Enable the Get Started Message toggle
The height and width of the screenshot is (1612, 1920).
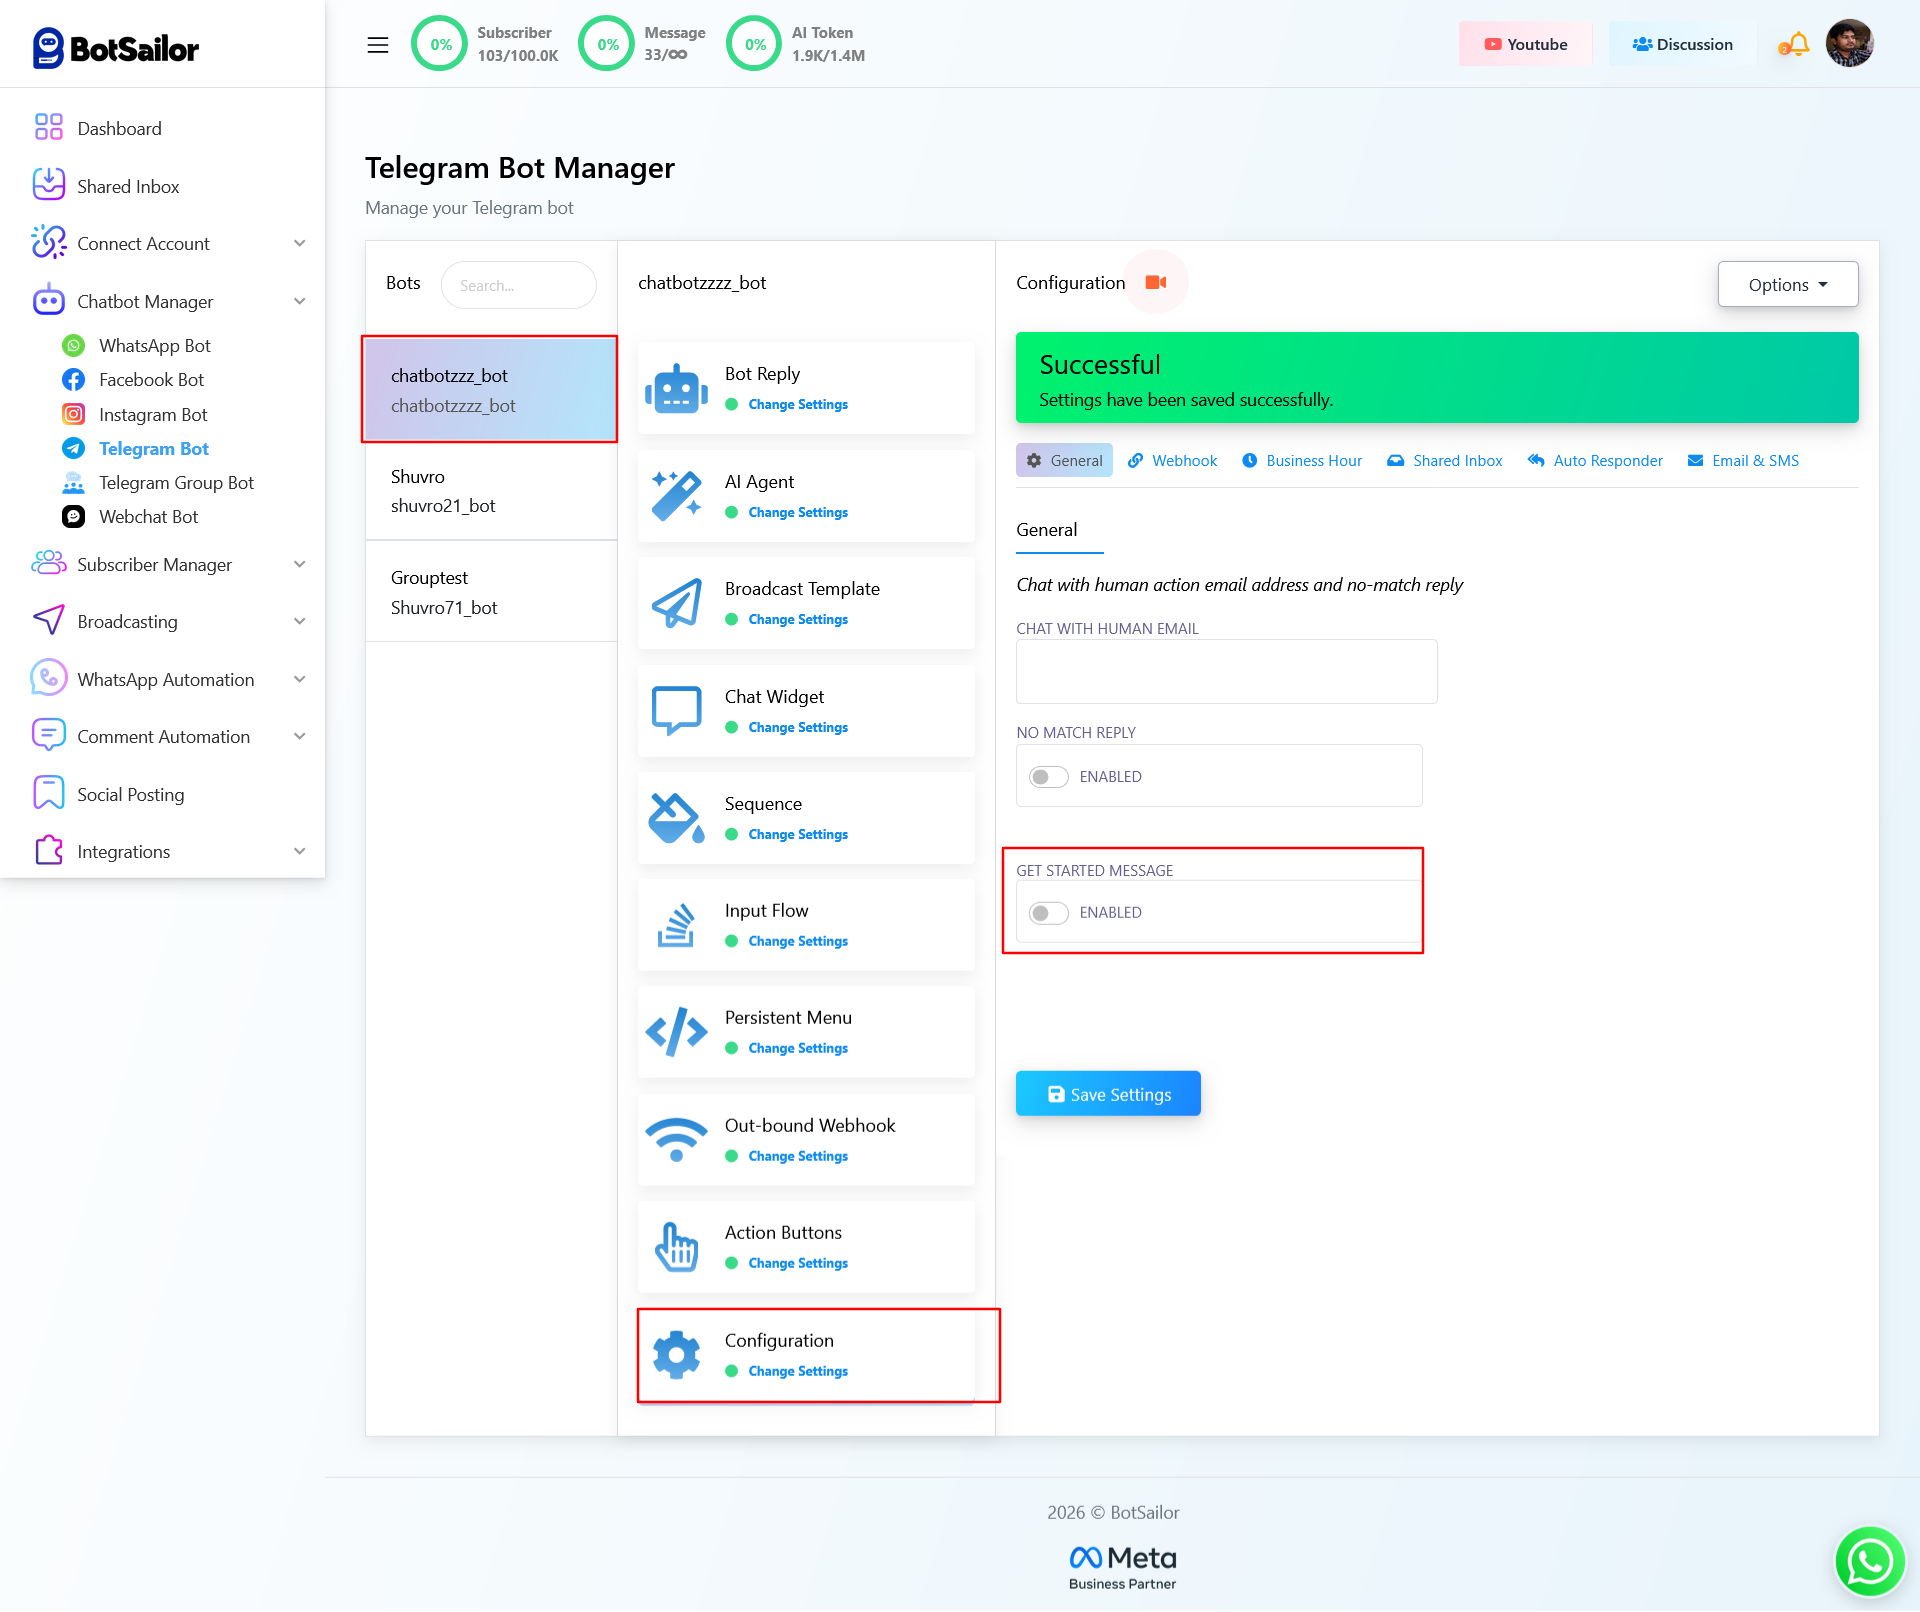click(x=1048, y=913)
